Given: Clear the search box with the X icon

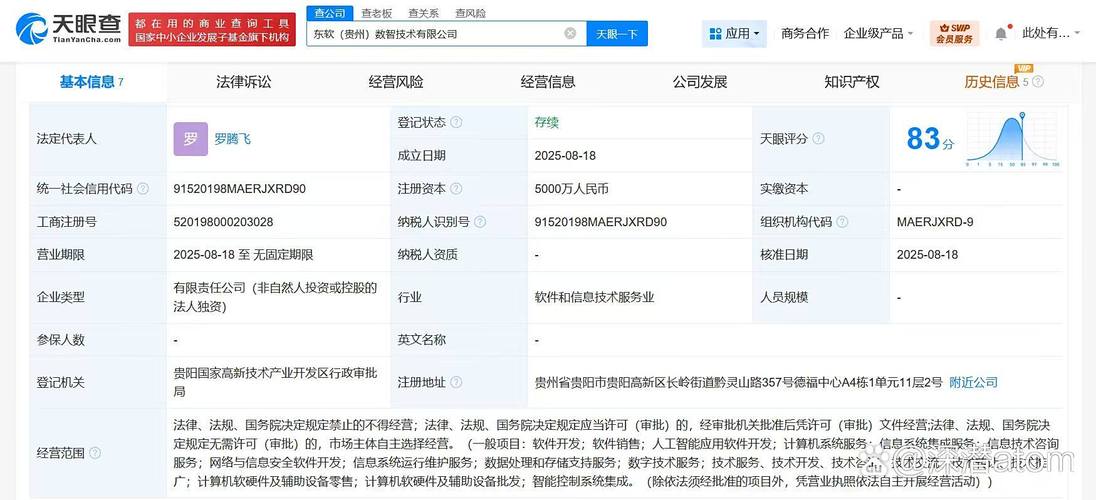Looking at the screenshot, I should [x=570, y=34].
